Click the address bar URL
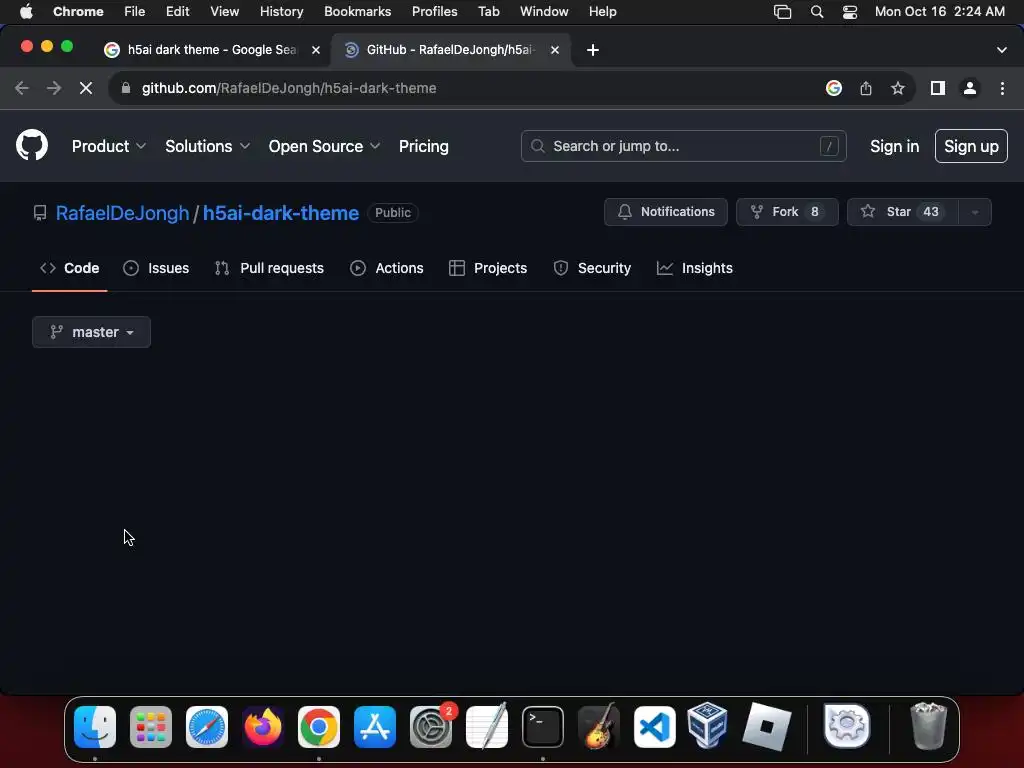This screenshot has height=768, width=1024. [x=289, y=88]
